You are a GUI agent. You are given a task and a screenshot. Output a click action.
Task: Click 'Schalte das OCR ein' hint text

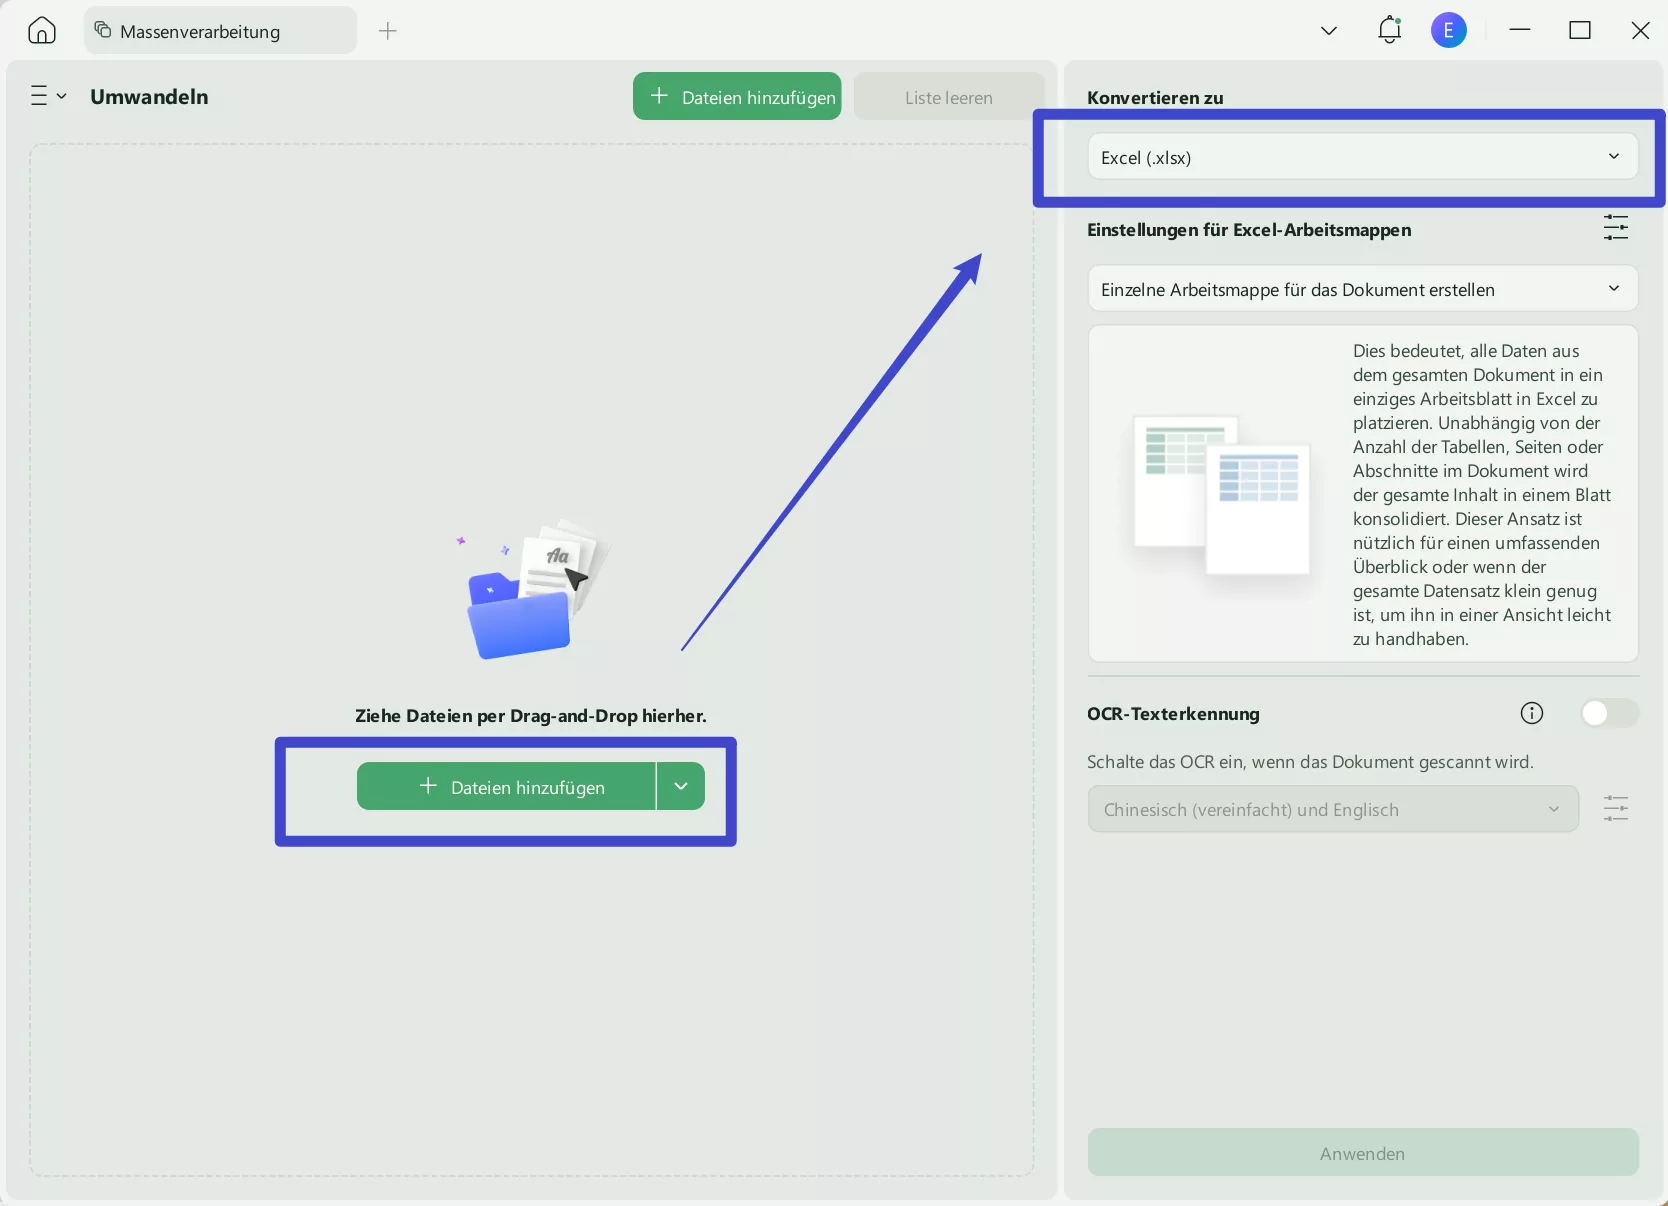(1310, 762)
